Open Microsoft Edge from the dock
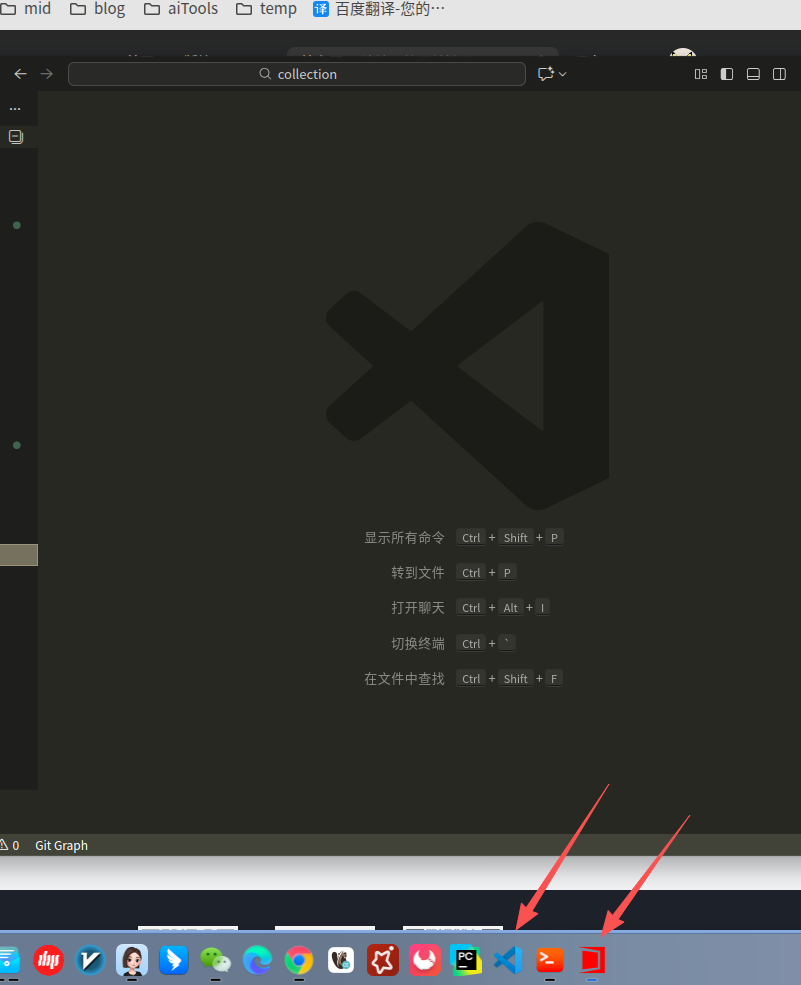801x985 pixels. (258, 960)
